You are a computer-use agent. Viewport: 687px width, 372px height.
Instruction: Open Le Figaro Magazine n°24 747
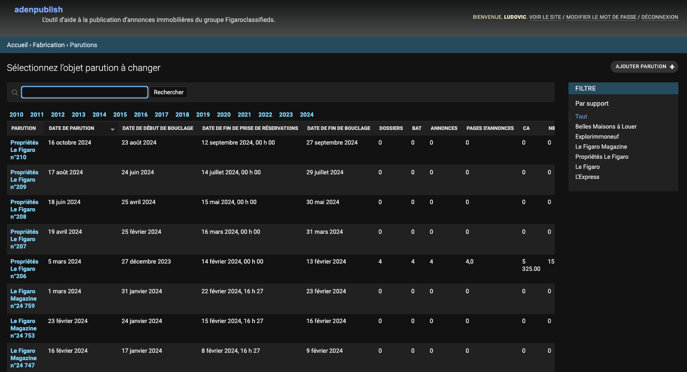pyautogui.click(x=24, y=358)
